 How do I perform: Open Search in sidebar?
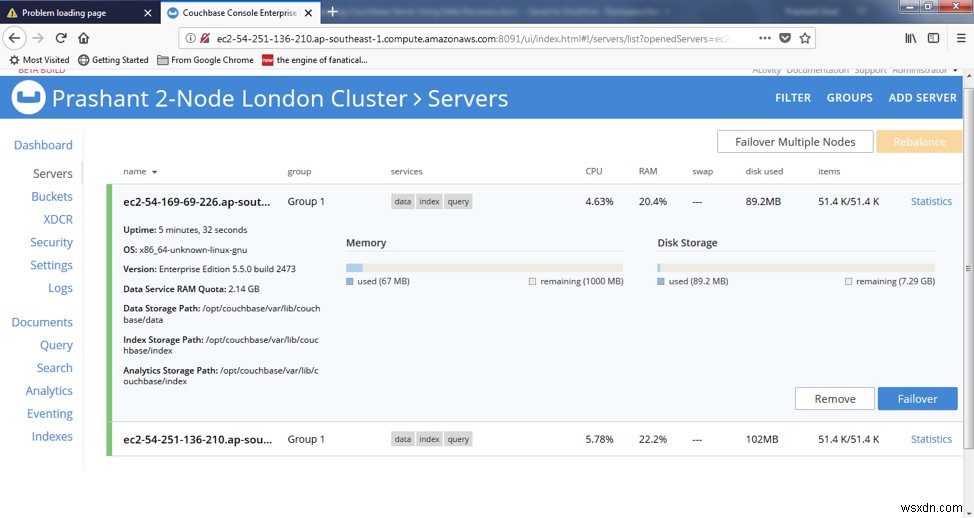point(55,368)
